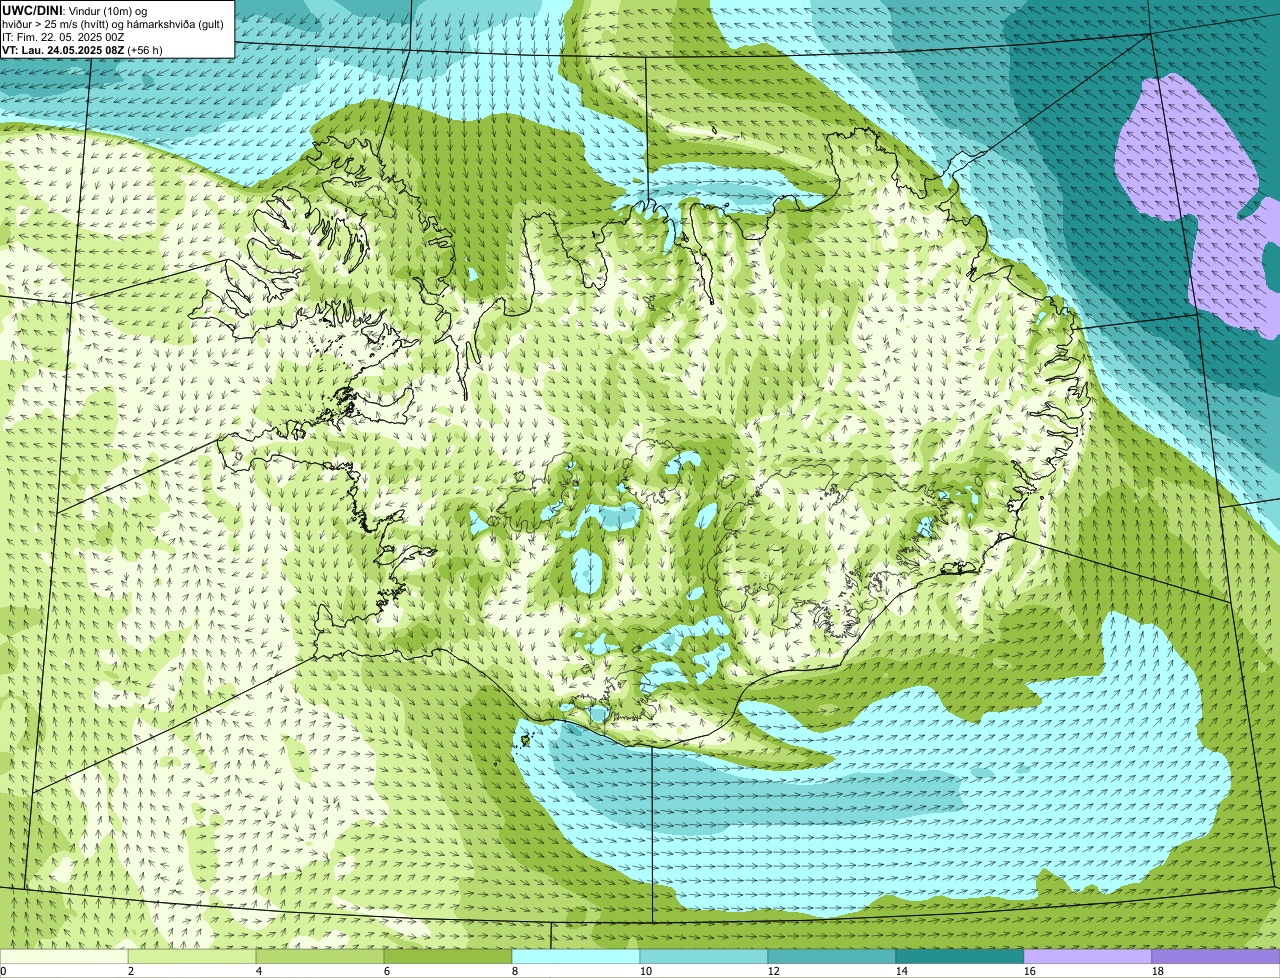Screen dimensions: 1280x978
Task: Click the "4" scale label
Action: point(259,971)
